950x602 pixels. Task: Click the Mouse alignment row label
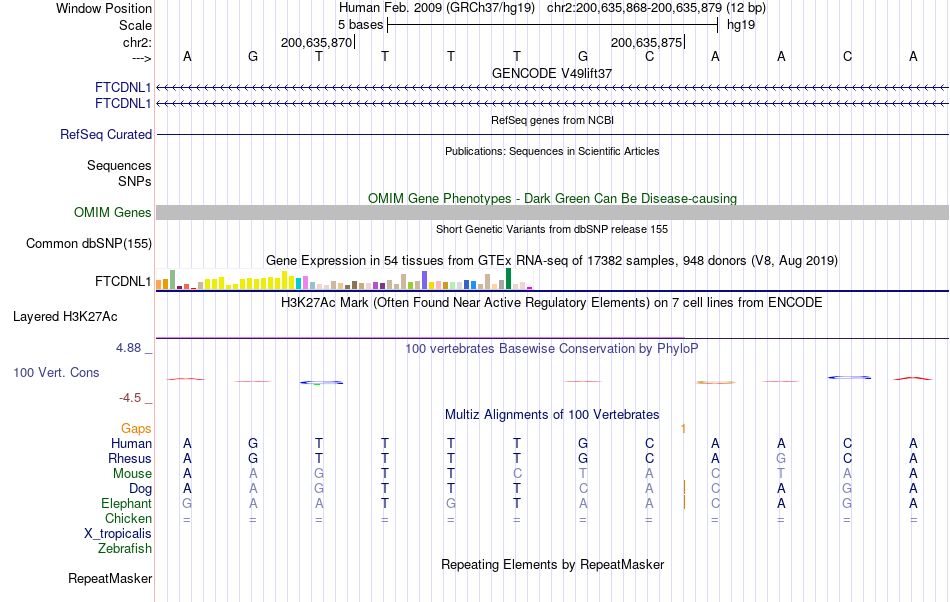coord(132,474)
